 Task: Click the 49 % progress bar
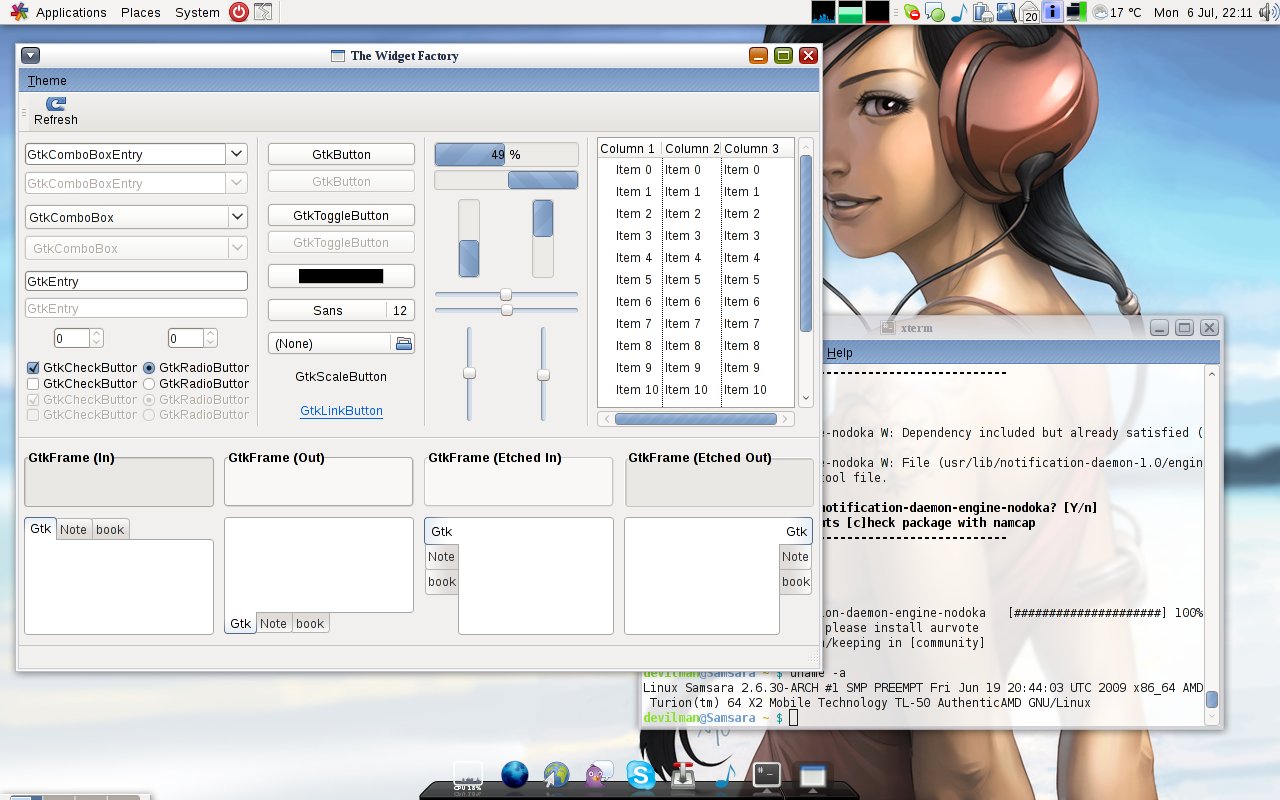[x=506, y=154]
